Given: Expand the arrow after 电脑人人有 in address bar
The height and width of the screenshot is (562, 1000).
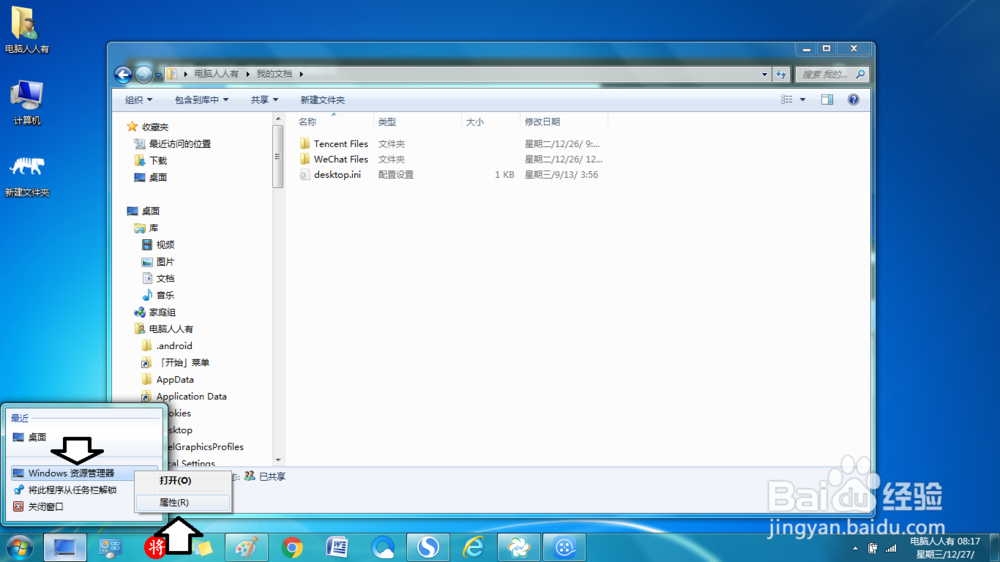Looking at the screenshot, I should (247, 74).
